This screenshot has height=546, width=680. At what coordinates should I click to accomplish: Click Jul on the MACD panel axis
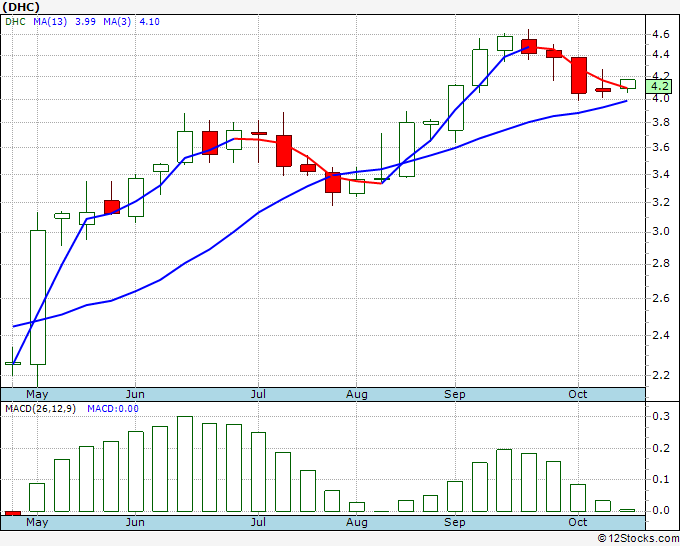tap(258, 523)
